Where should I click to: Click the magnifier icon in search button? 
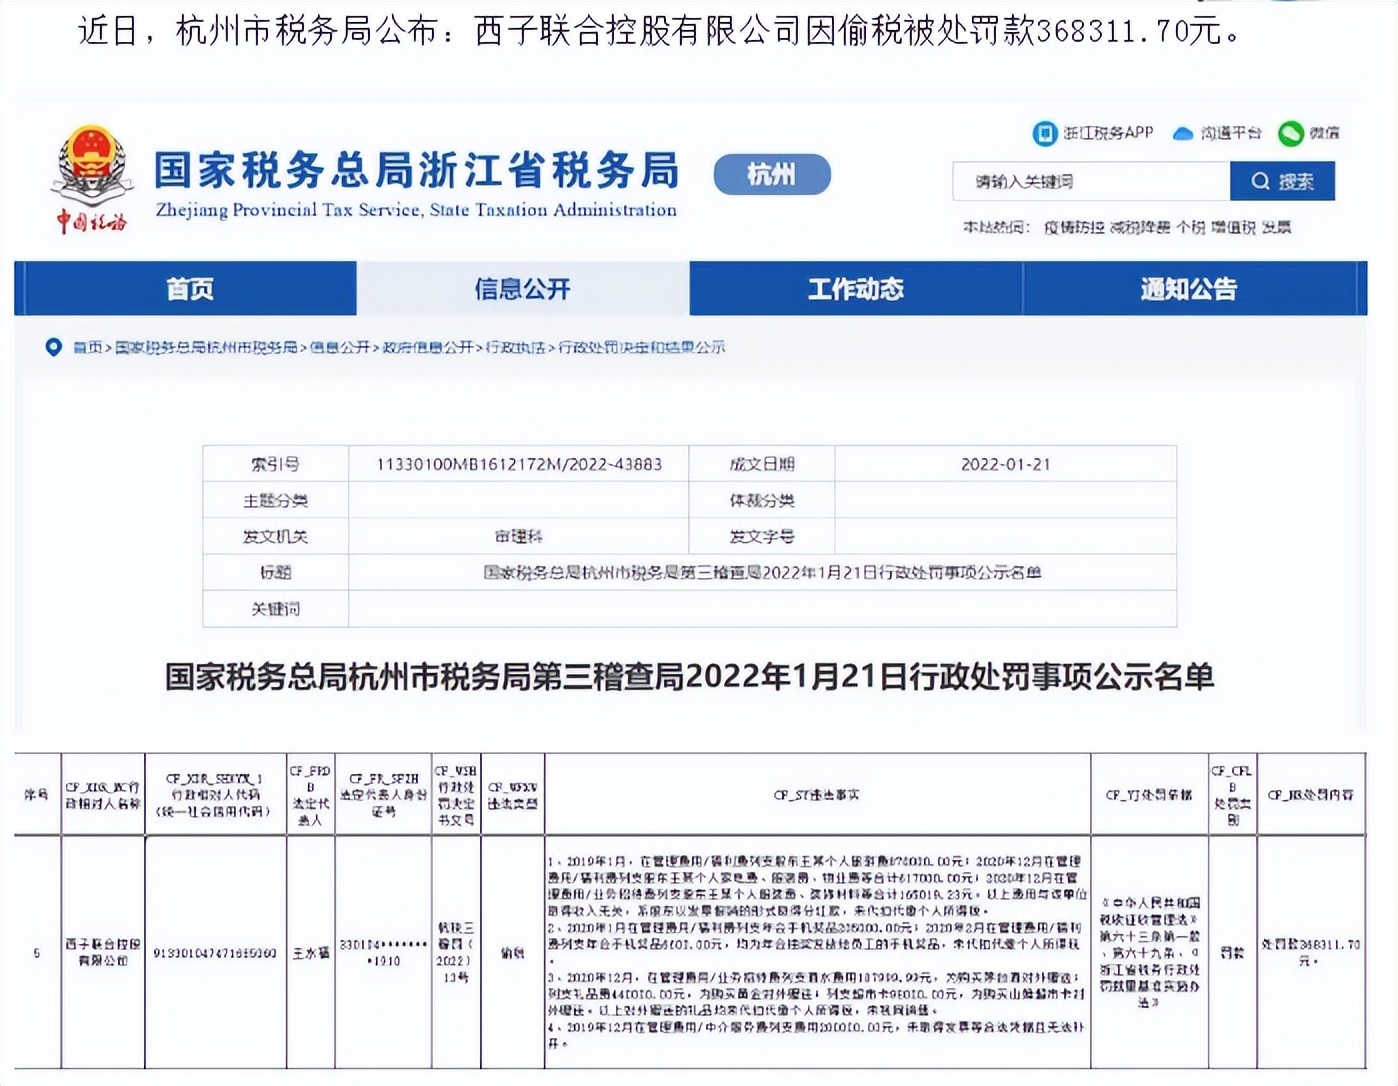[1261, 181]
